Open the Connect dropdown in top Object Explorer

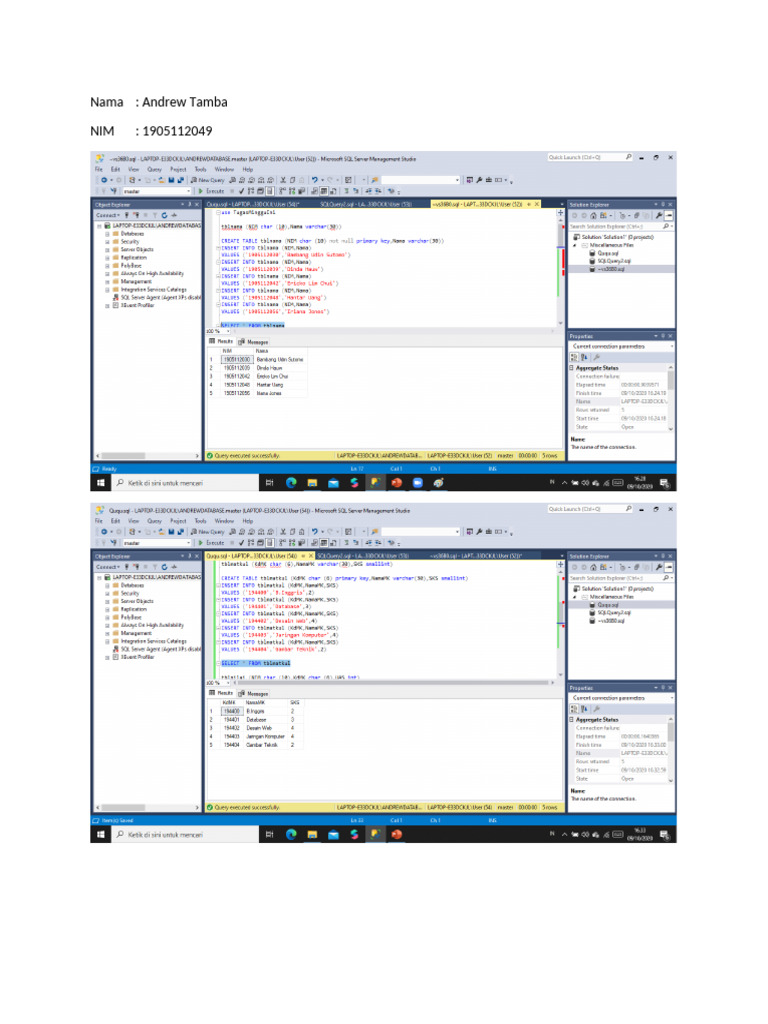(x=108, y=216)
